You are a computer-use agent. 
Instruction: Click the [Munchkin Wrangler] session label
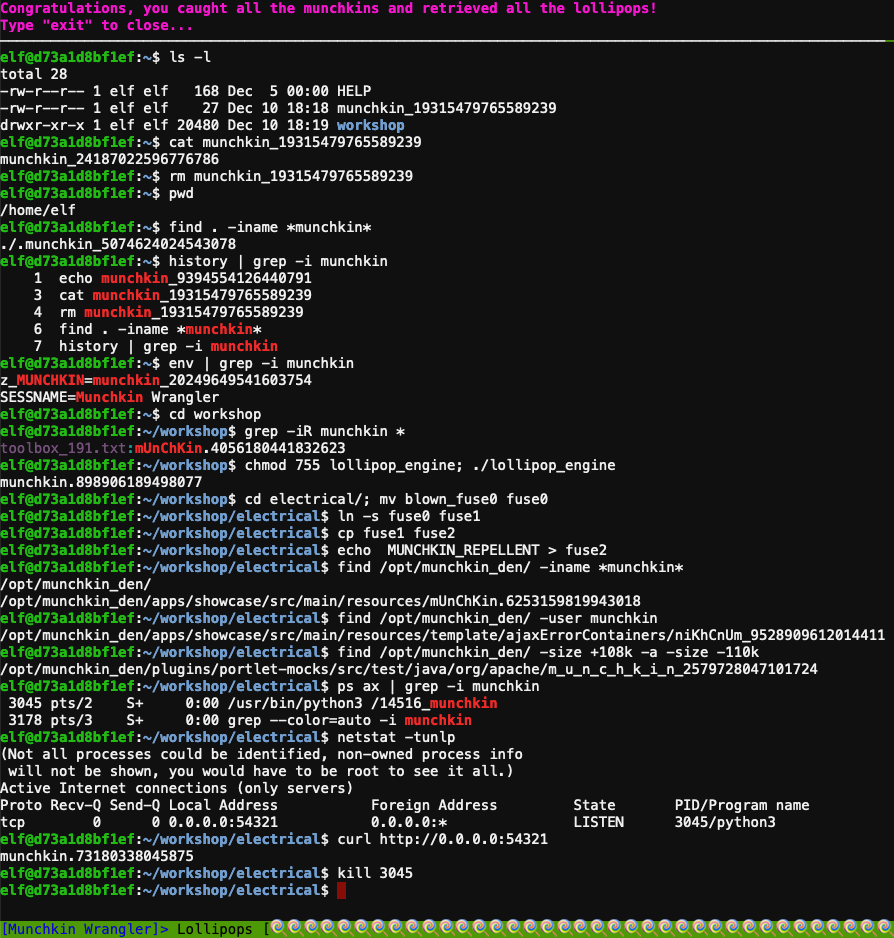tap(85, 929)
